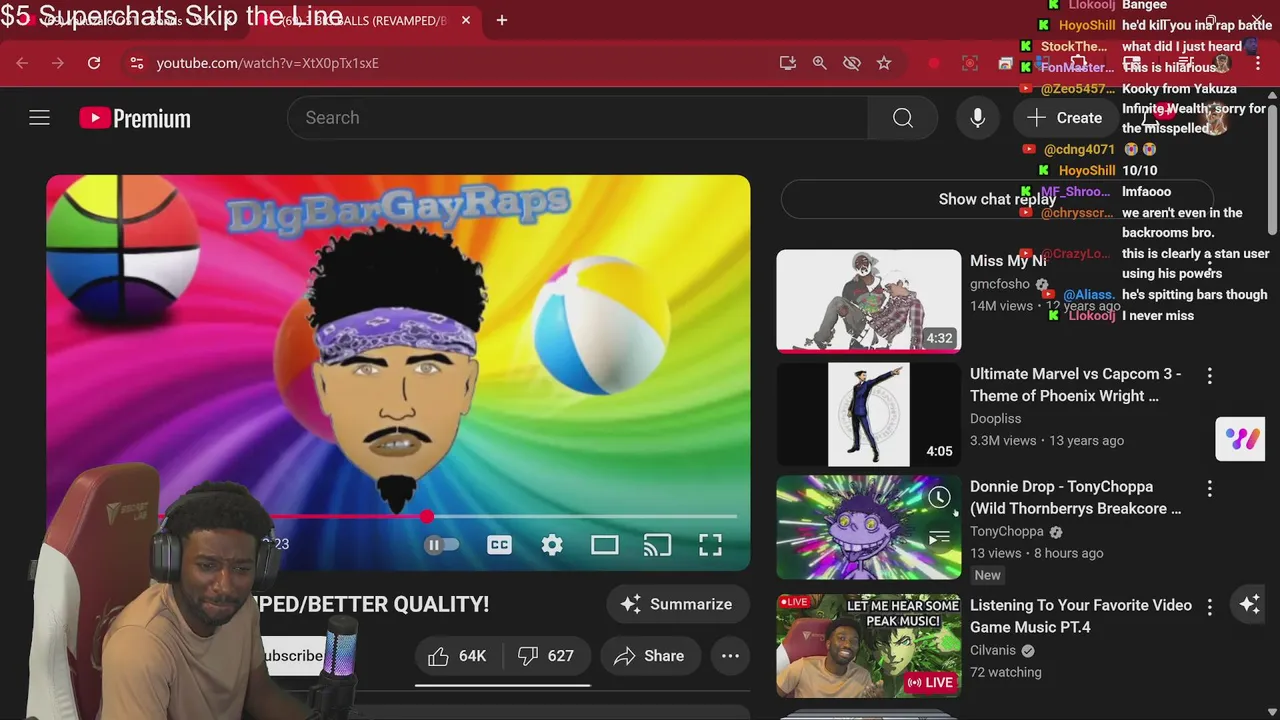
Task: Show chat replay
Action: coord(997,199)
